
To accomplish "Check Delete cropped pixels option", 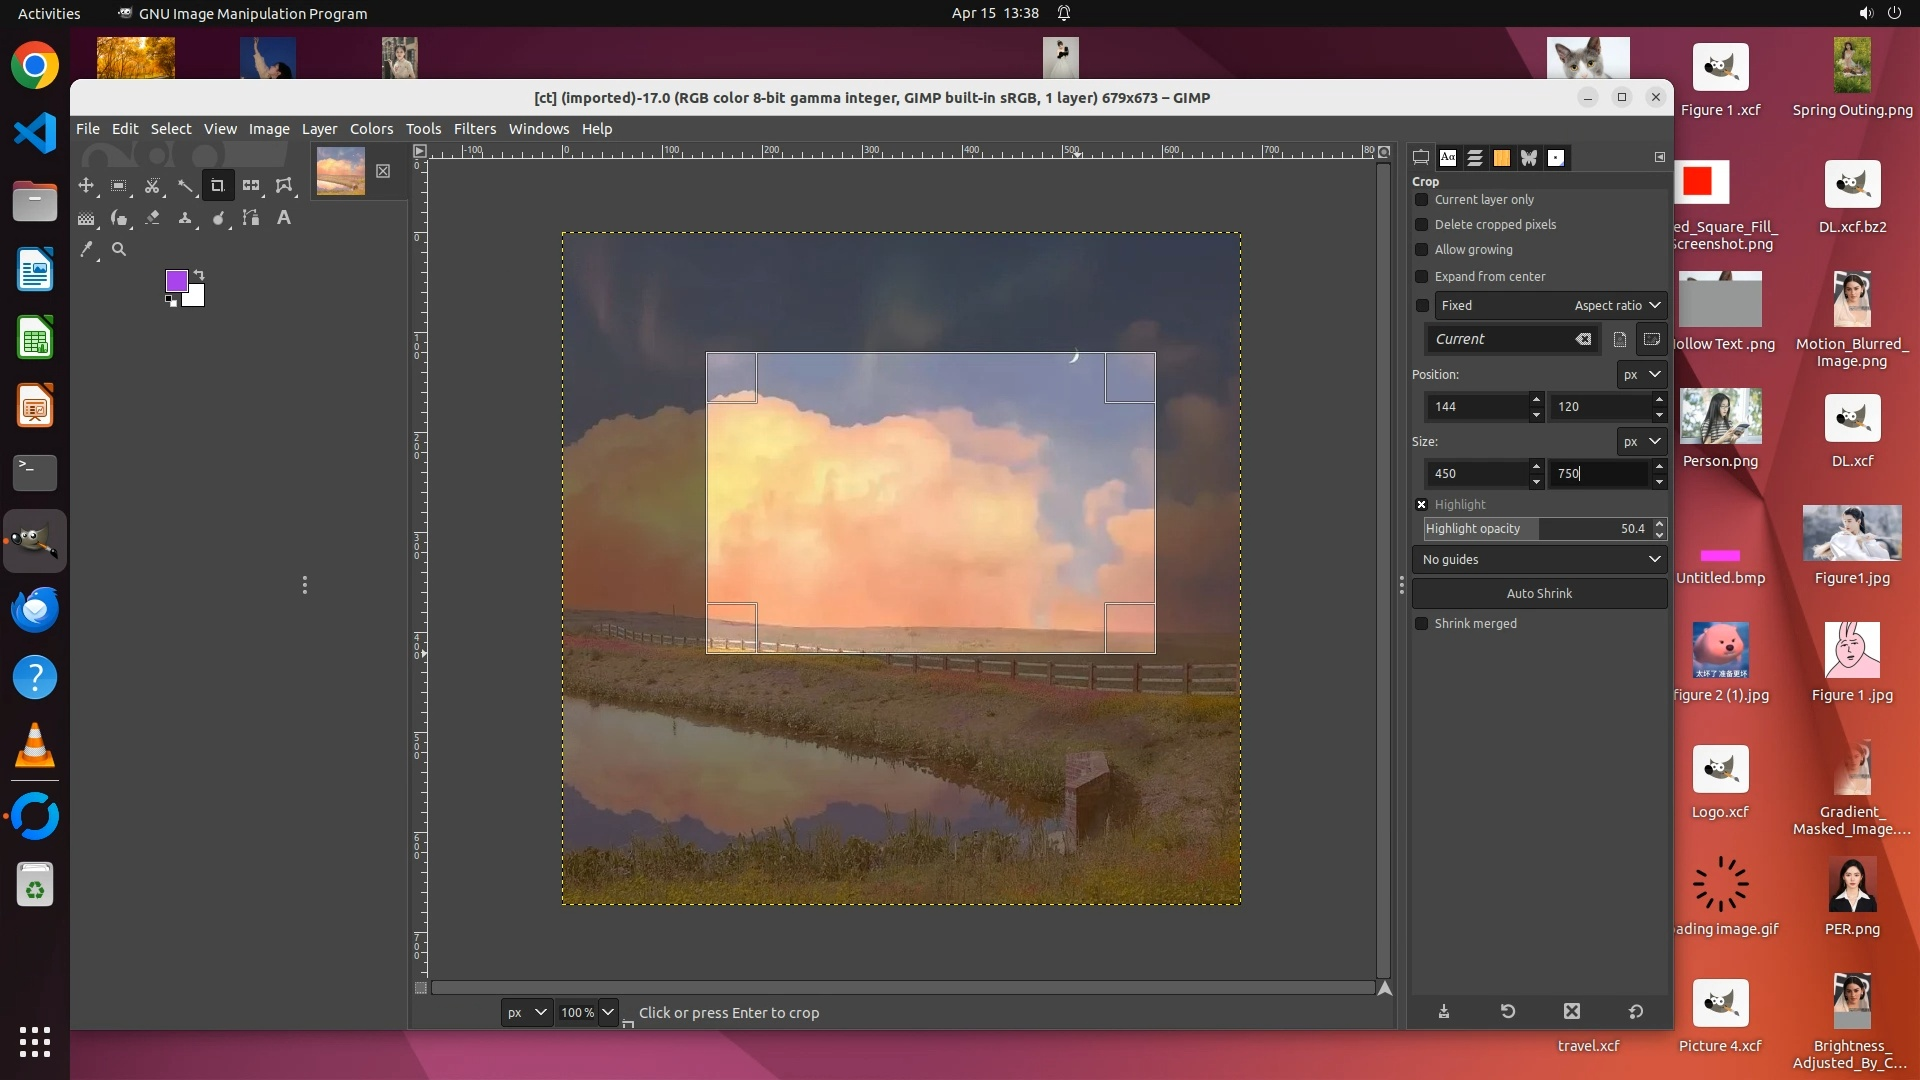I will point(1421,224).
